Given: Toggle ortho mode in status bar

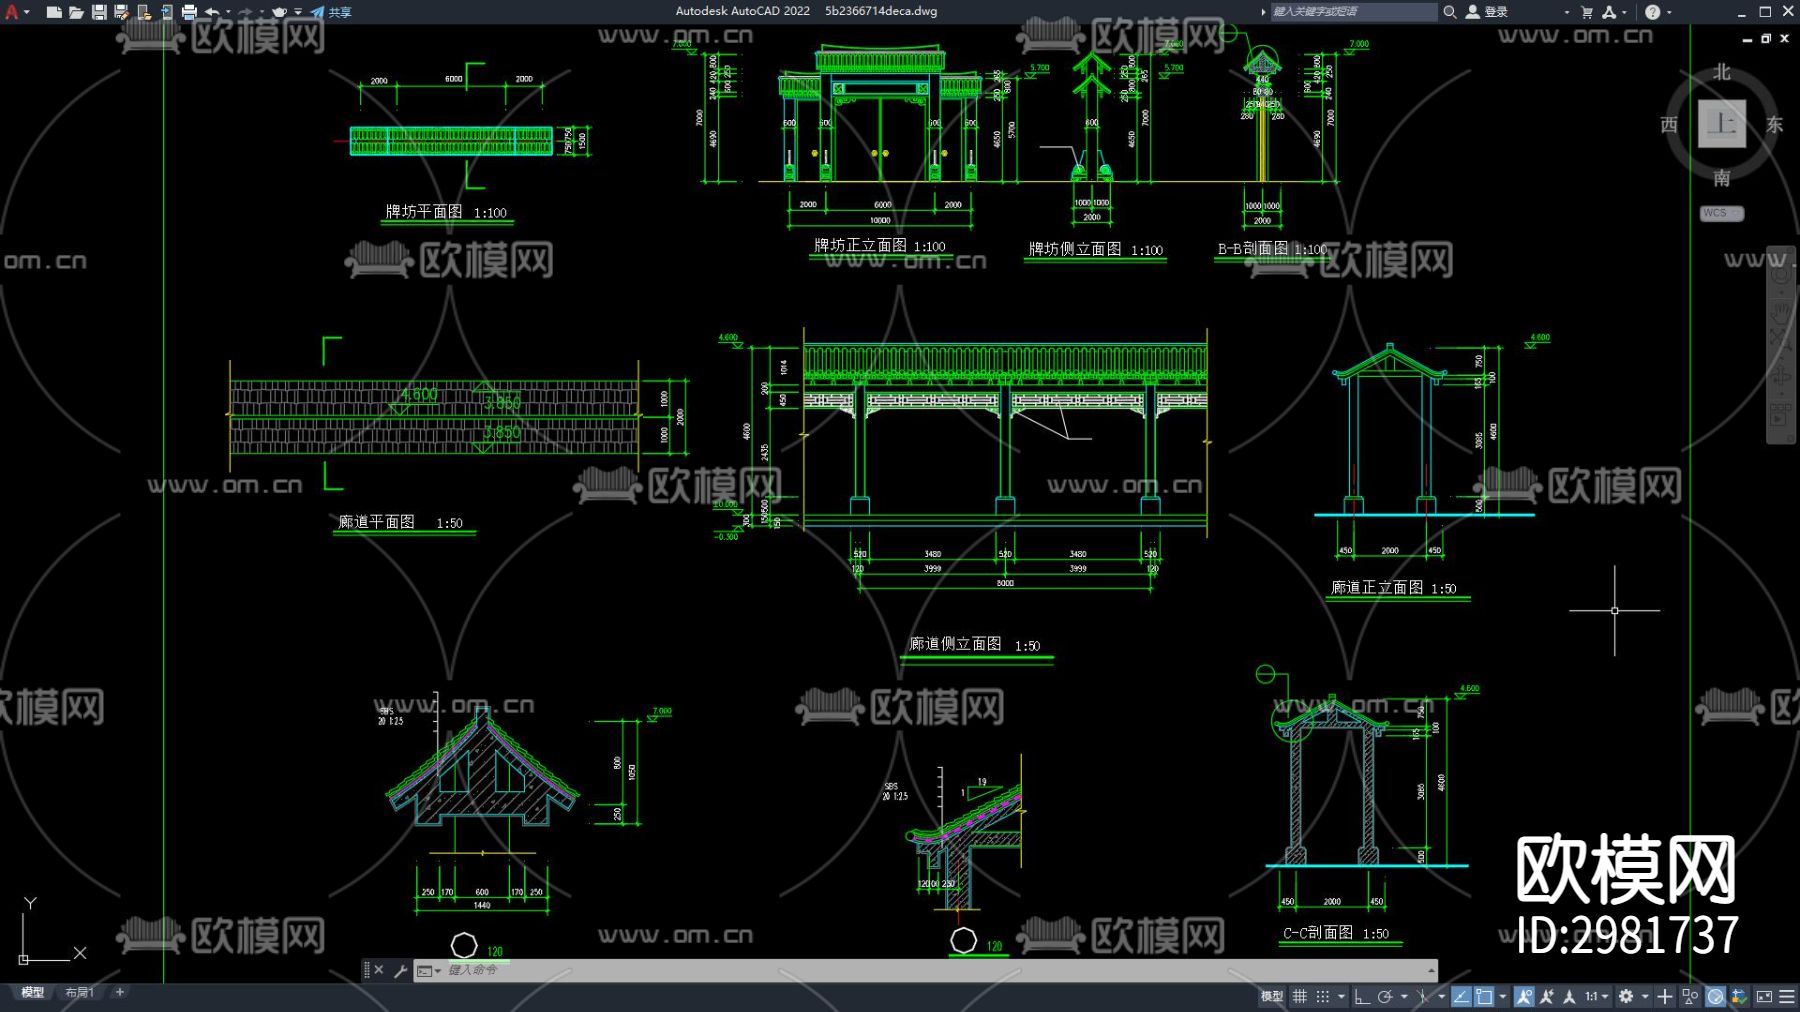Looking at the screenshot, I should 1362,996.
